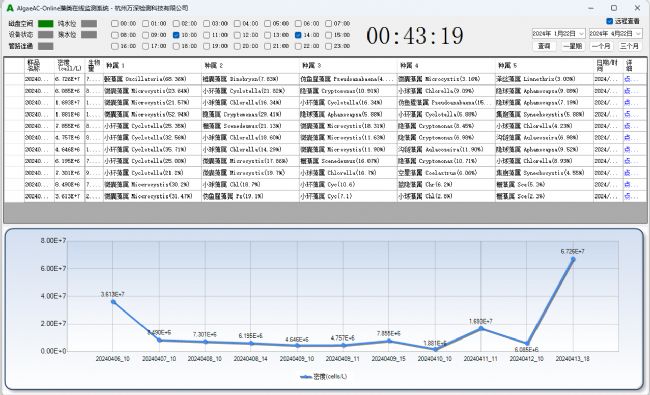Screen dimensions: 650x395
Task: Click the gray 设备状态 status indicator
Action: point(46,35)
